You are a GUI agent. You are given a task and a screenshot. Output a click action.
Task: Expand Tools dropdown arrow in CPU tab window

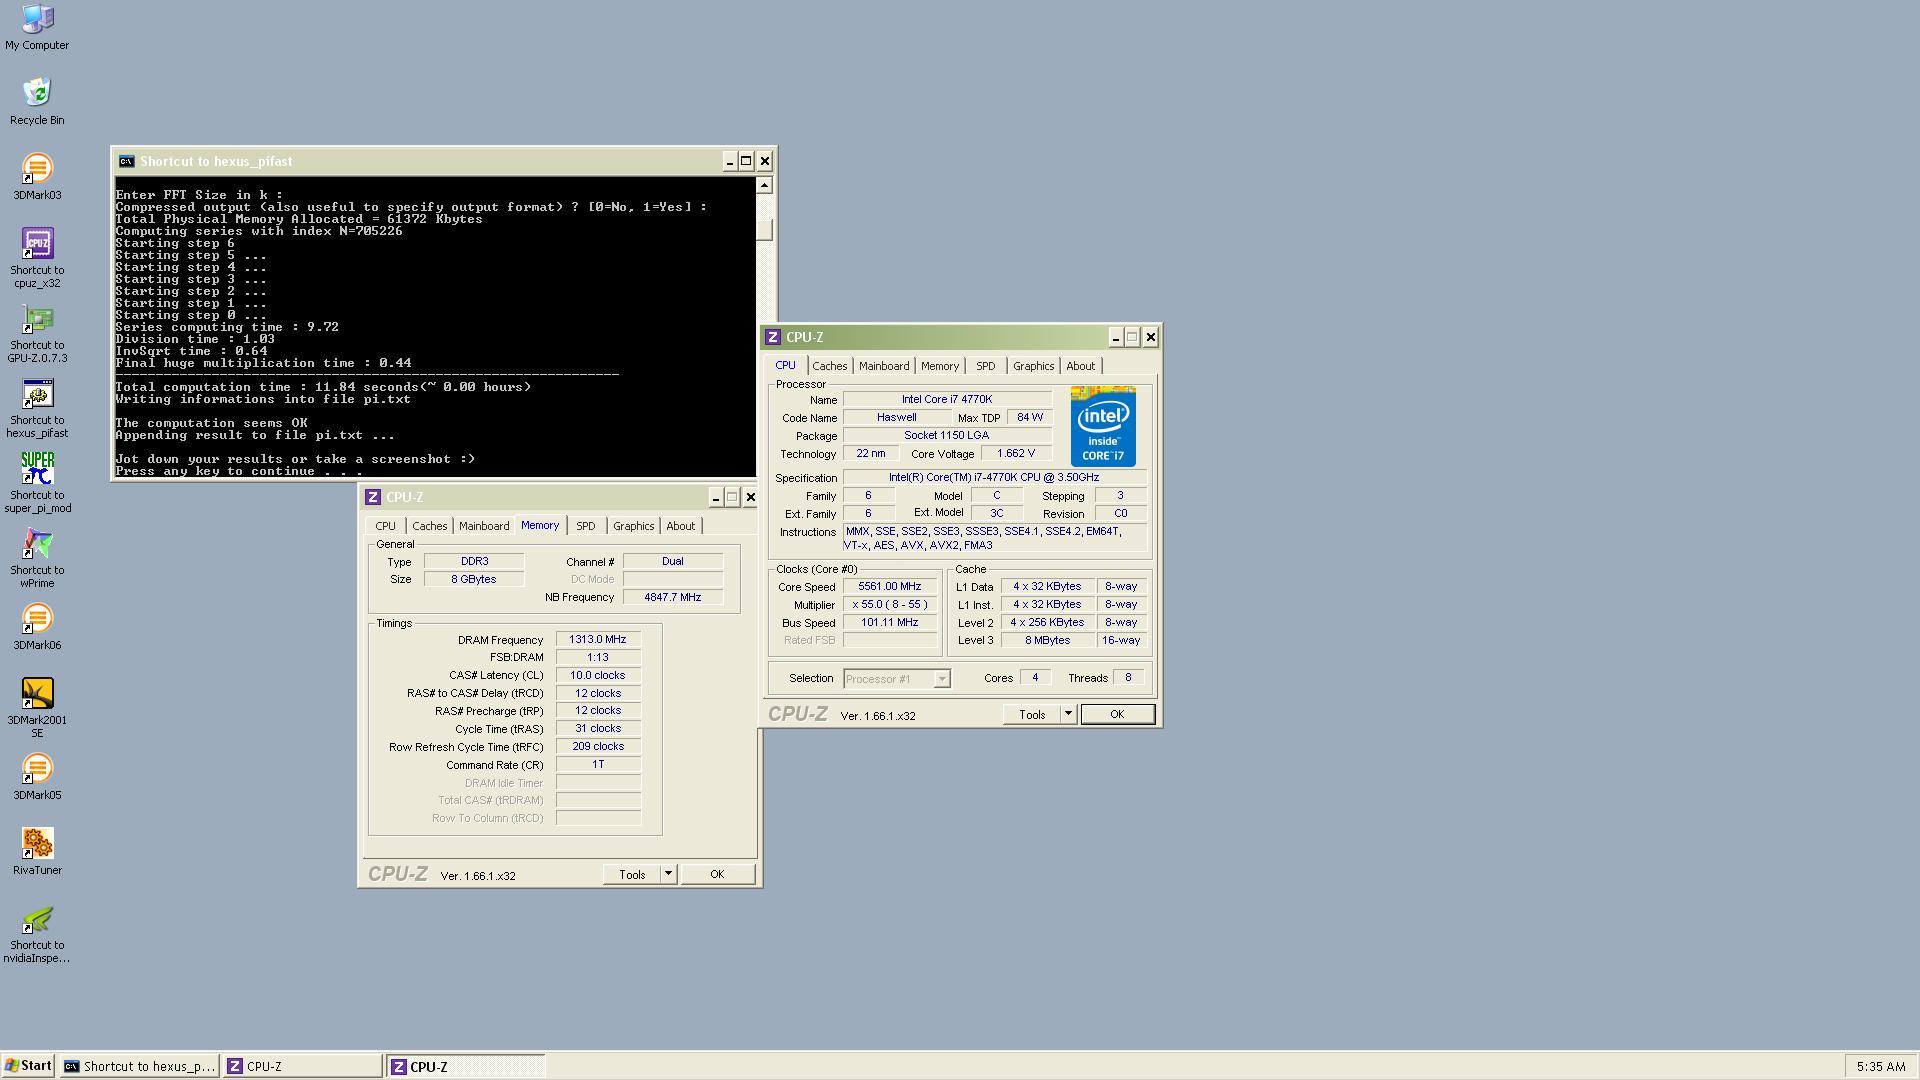pos(1068,714)
